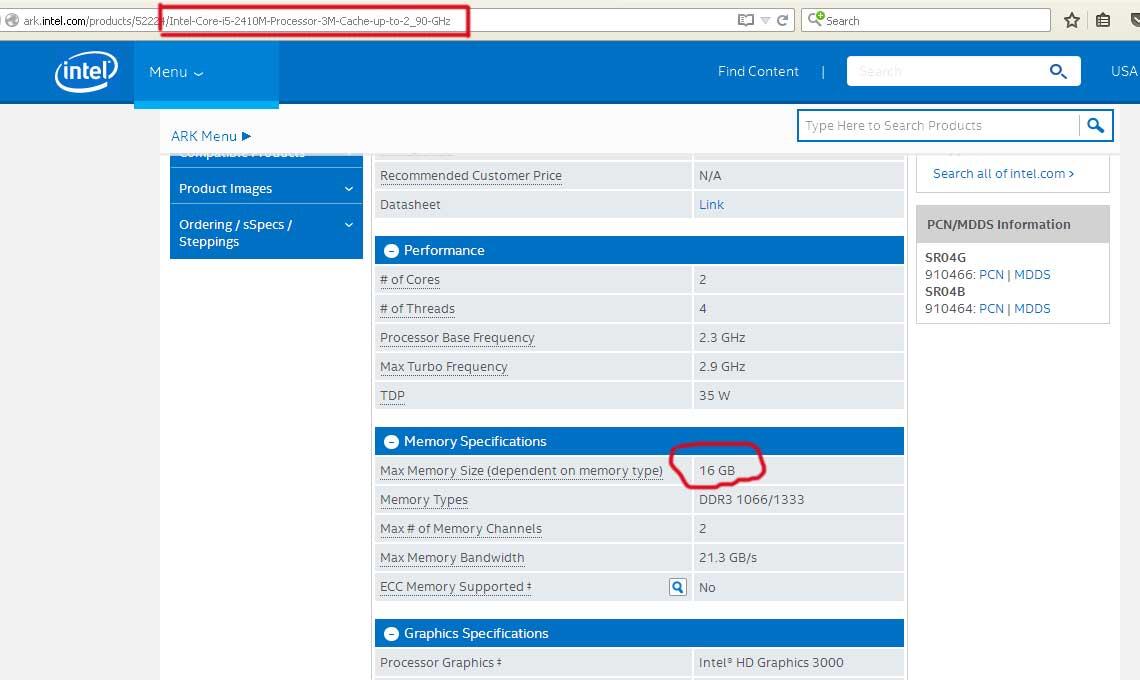Click 'DDR3 1066/1333' value
This screenshot has width=1140, height=680.
[x=751, y=500]
